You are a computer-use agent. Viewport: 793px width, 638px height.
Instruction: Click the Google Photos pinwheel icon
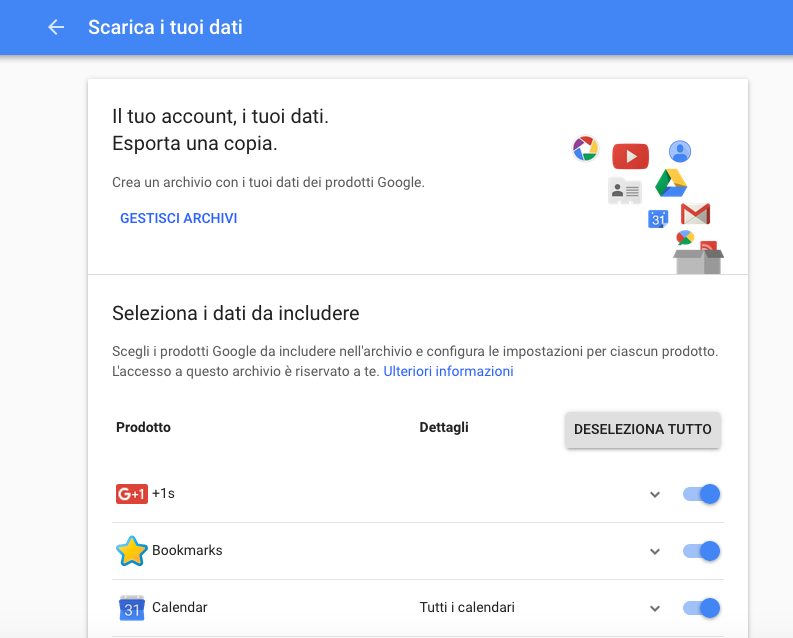pyautogui.click(x=585, y=149)
